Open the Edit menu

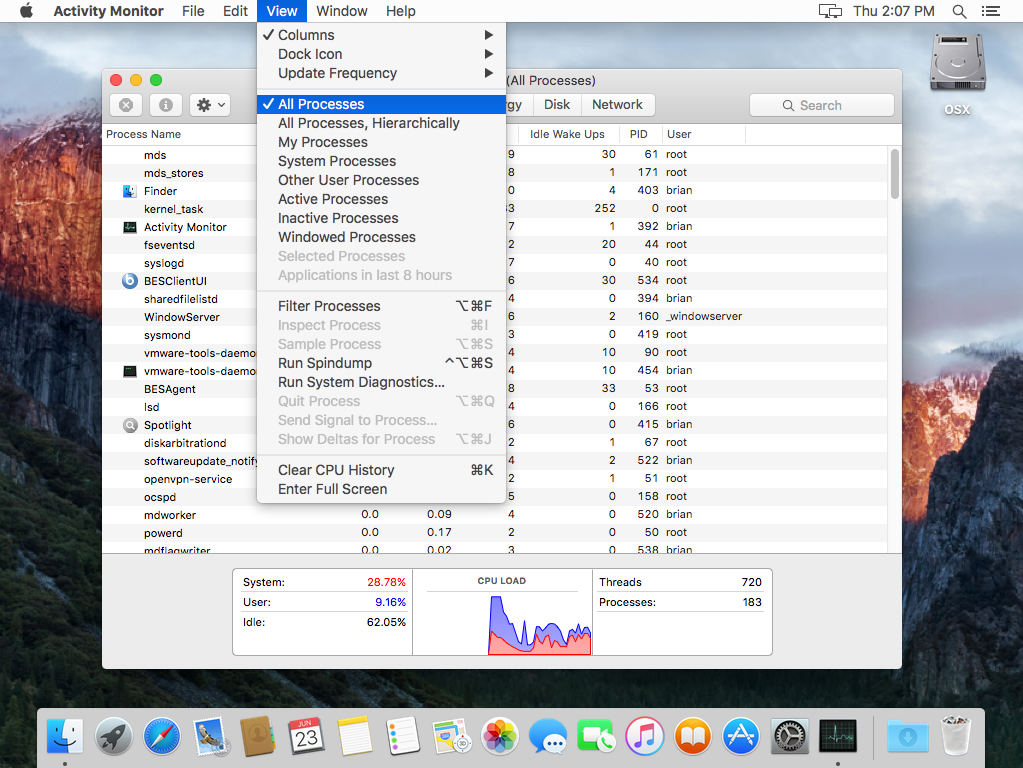[x=235, y=11]
